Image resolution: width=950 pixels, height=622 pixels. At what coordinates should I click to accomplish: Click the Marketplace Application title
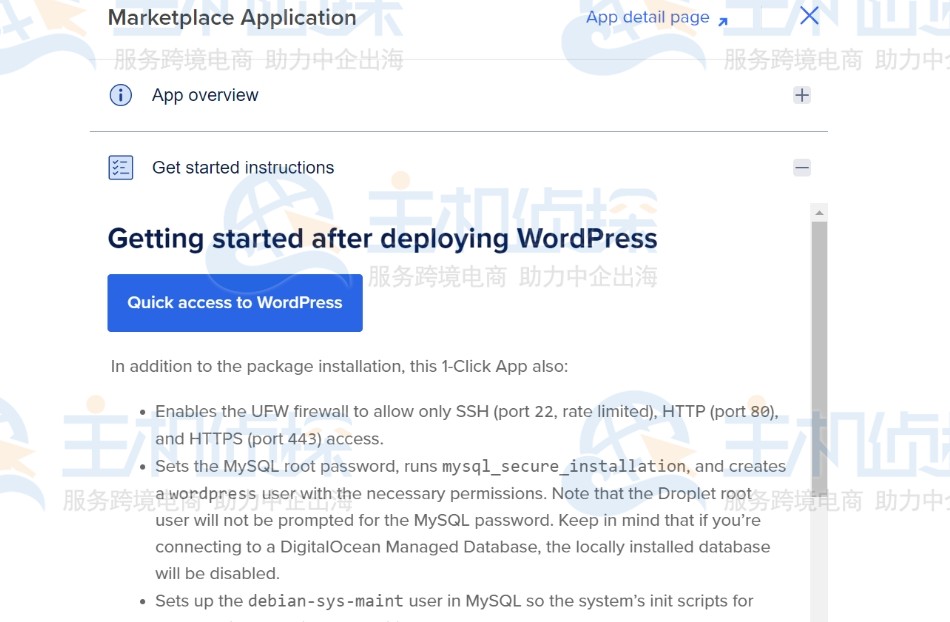click(x=232, y=18)
